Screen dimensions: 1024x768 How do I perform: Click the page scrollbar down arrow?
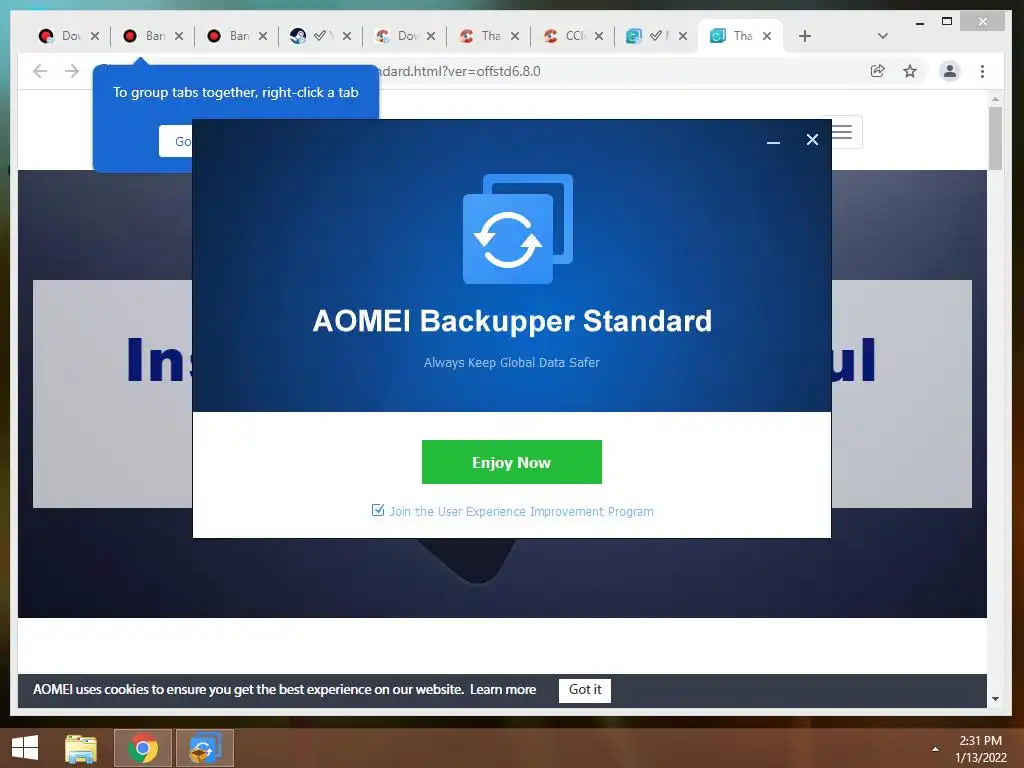[x=995, y=699]
